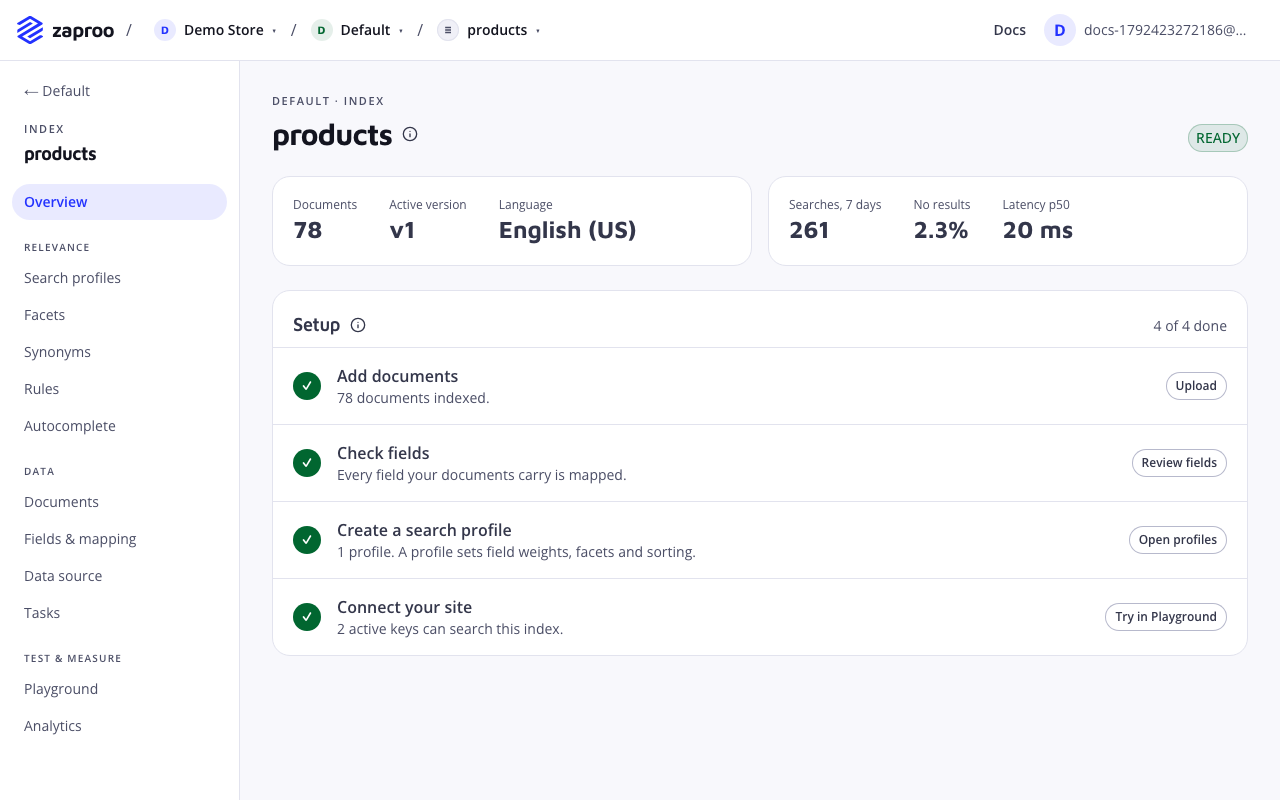Viewport: 1280px width, 800px height.
Task: Open the Docs link
Action: click(1010, 30)
